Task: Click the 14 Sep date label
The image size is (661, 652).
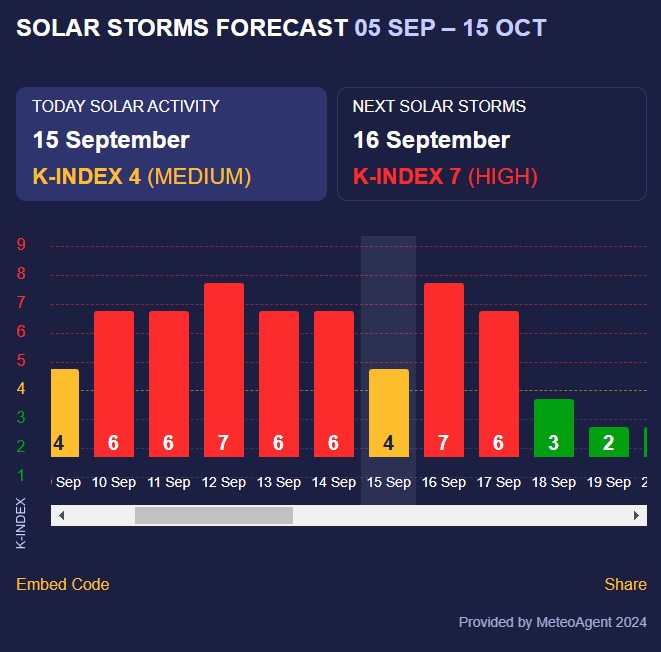Action: [334, 482]
